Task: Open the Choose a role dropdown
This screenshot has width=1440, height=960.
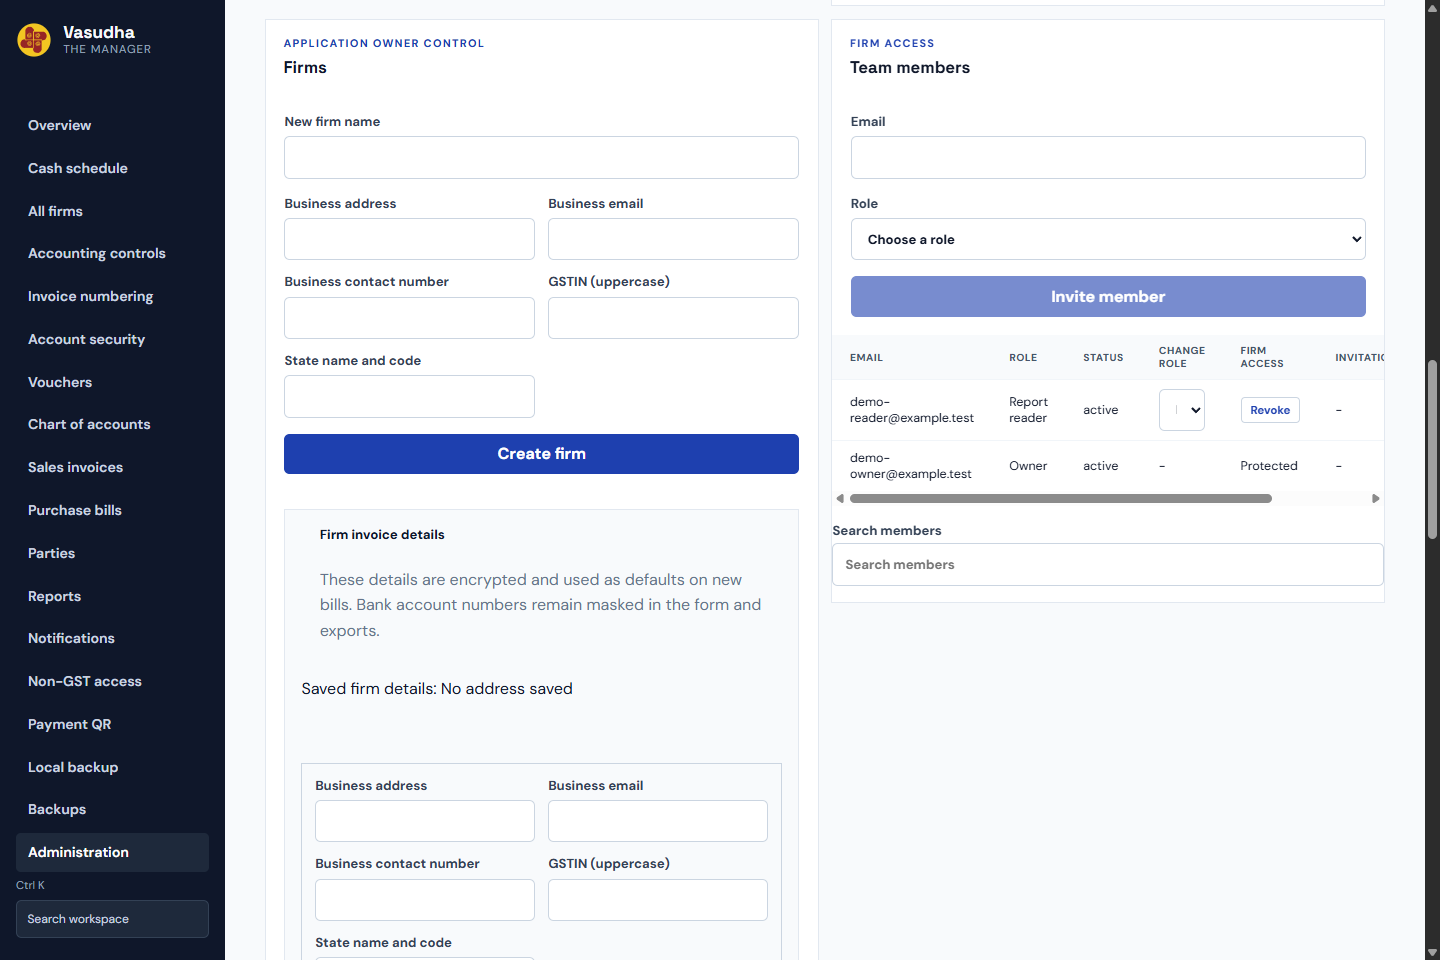Action: click(1108, 239)
